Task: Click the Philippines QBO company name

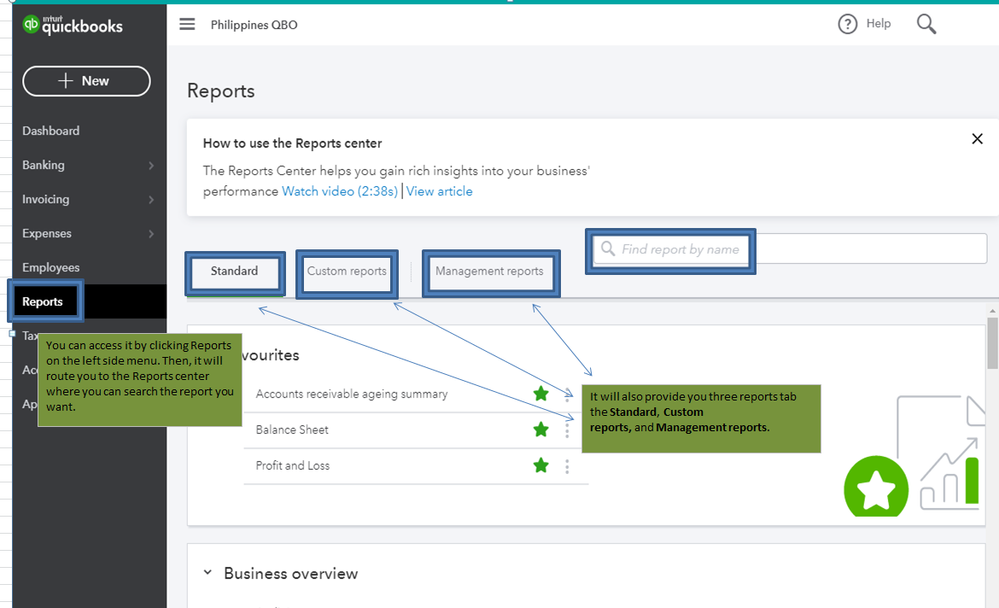Action: pos(254,25)
